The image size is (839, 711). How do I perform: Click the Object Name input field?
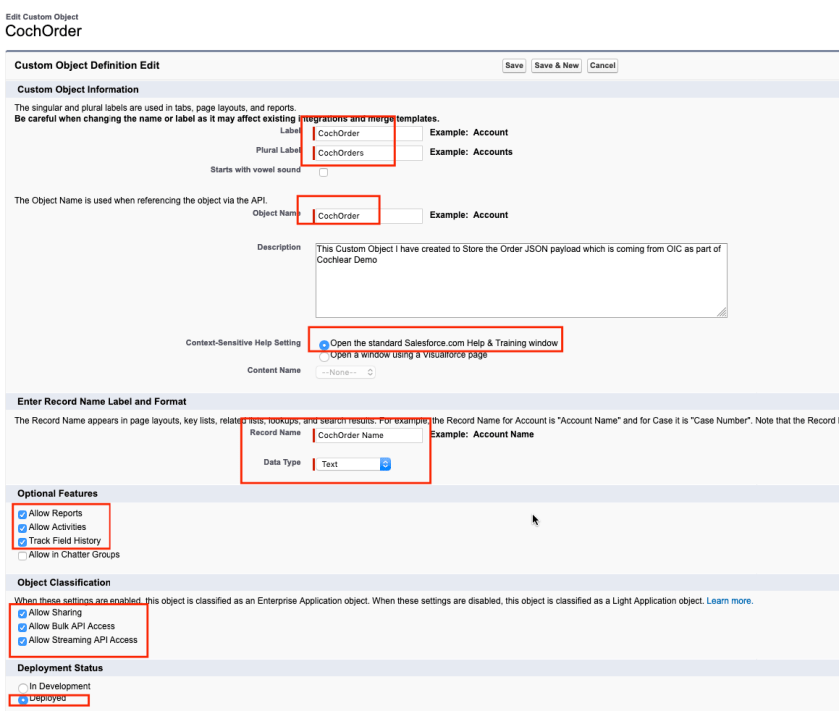pyautogui.click(x=368, y=216)
